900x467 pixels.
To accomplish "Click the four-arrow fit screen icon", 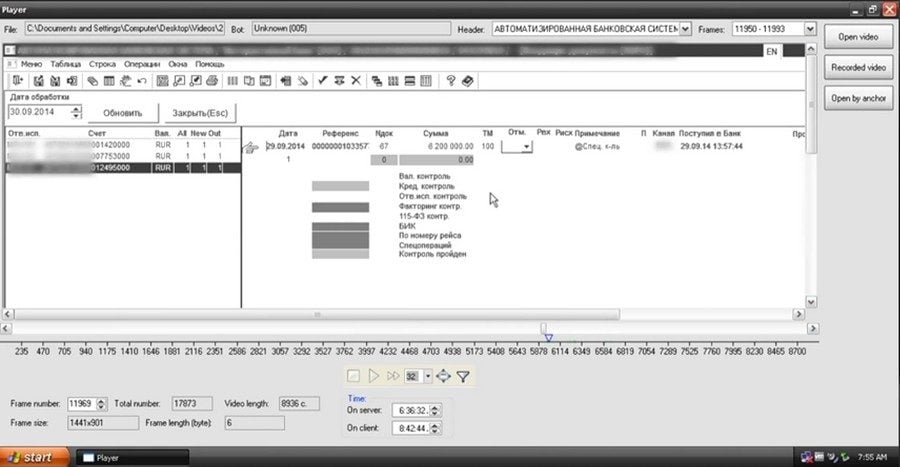I will point(444,376).
